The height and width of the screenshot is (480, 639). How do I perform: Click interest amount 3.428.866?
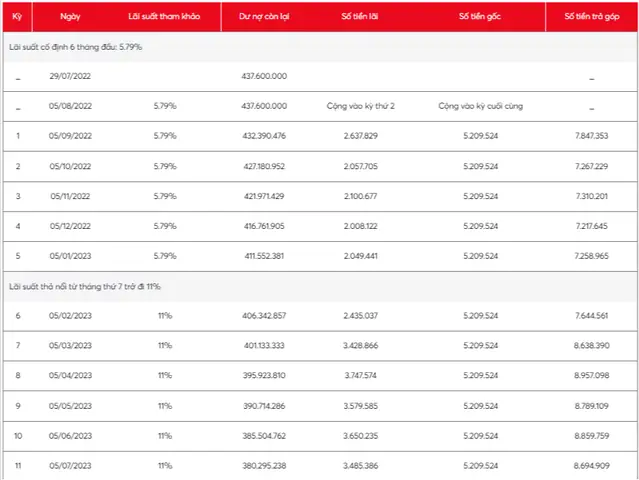361,346
